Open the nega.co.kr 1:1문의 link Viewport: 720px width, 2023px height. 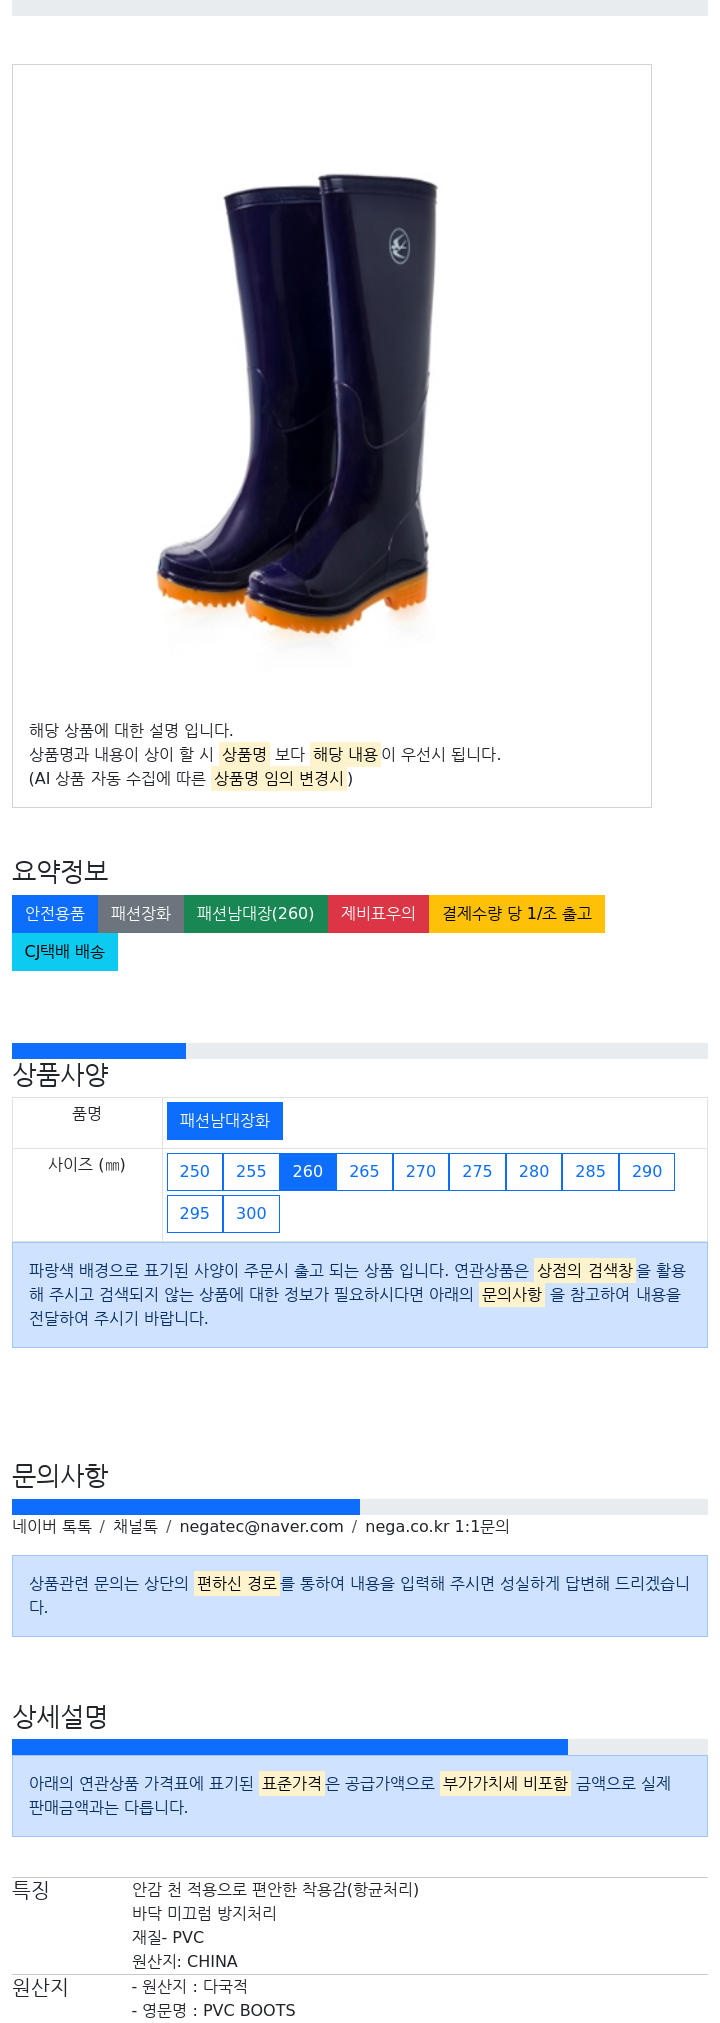click(x=437, y=1526)
